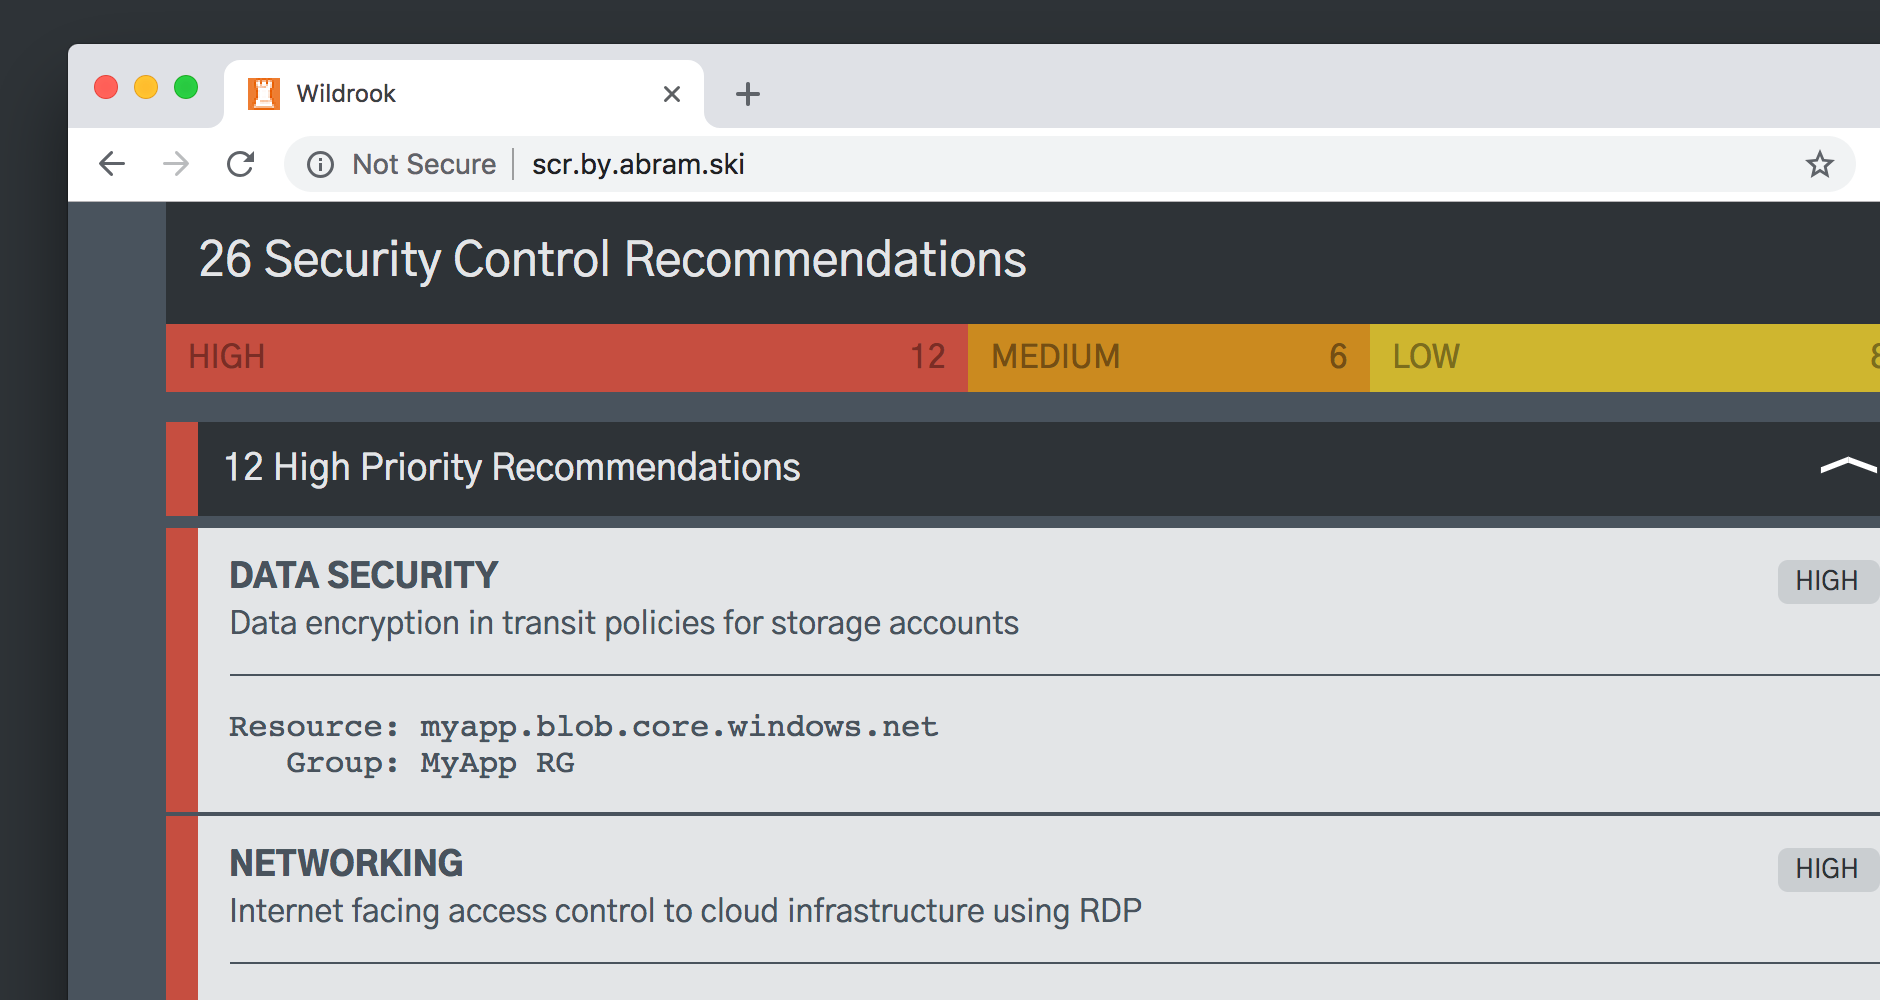Screen dimensions: 1880x1000
Task: Go forward using the browser forward arrow
Action: (176, 164)
